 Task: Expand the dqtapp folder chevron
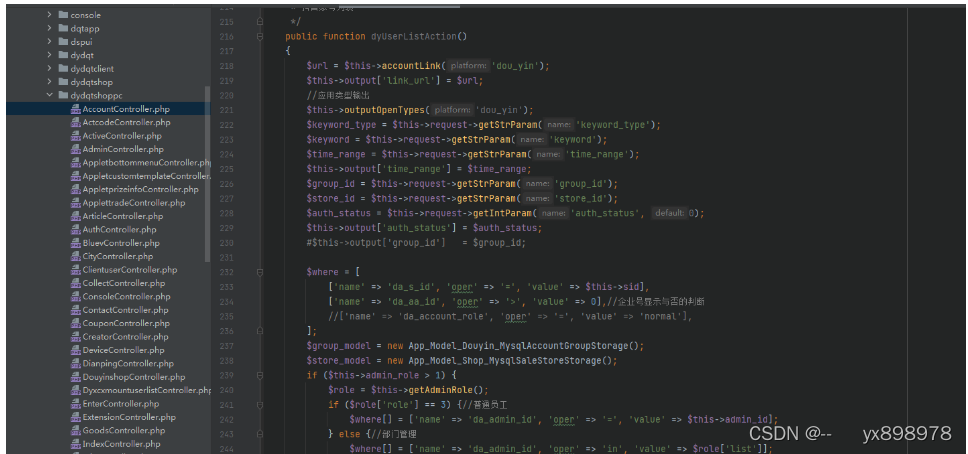coord(49,28)
